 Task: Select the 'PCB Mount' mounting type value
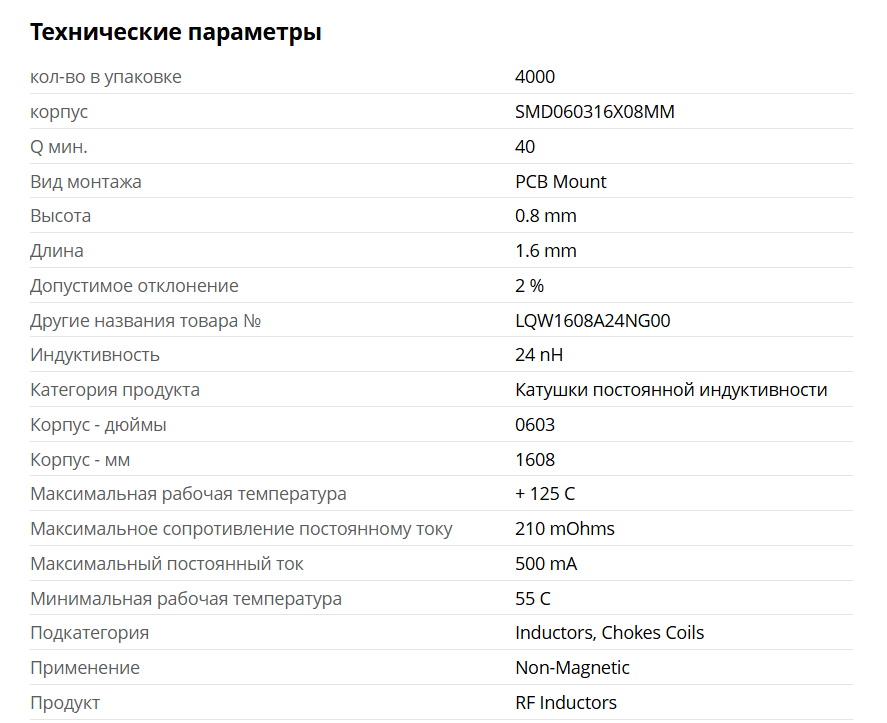click(560, 182)
